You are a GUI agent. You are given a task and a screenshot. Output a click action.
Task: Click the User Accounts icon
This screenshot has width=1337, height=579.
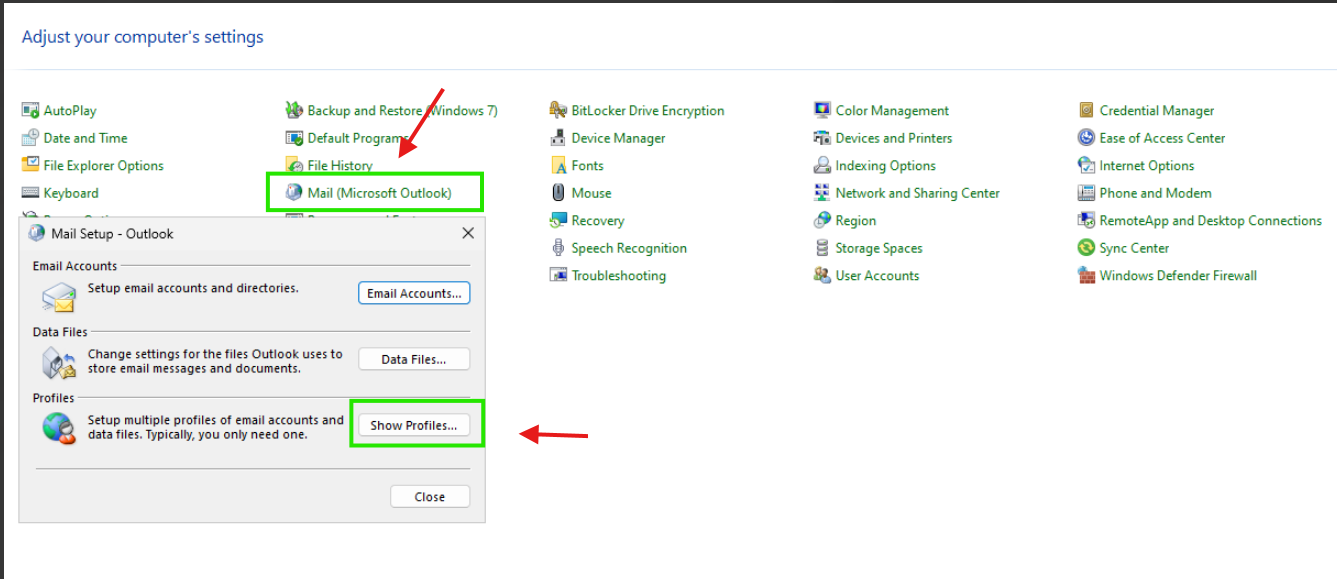822,276
